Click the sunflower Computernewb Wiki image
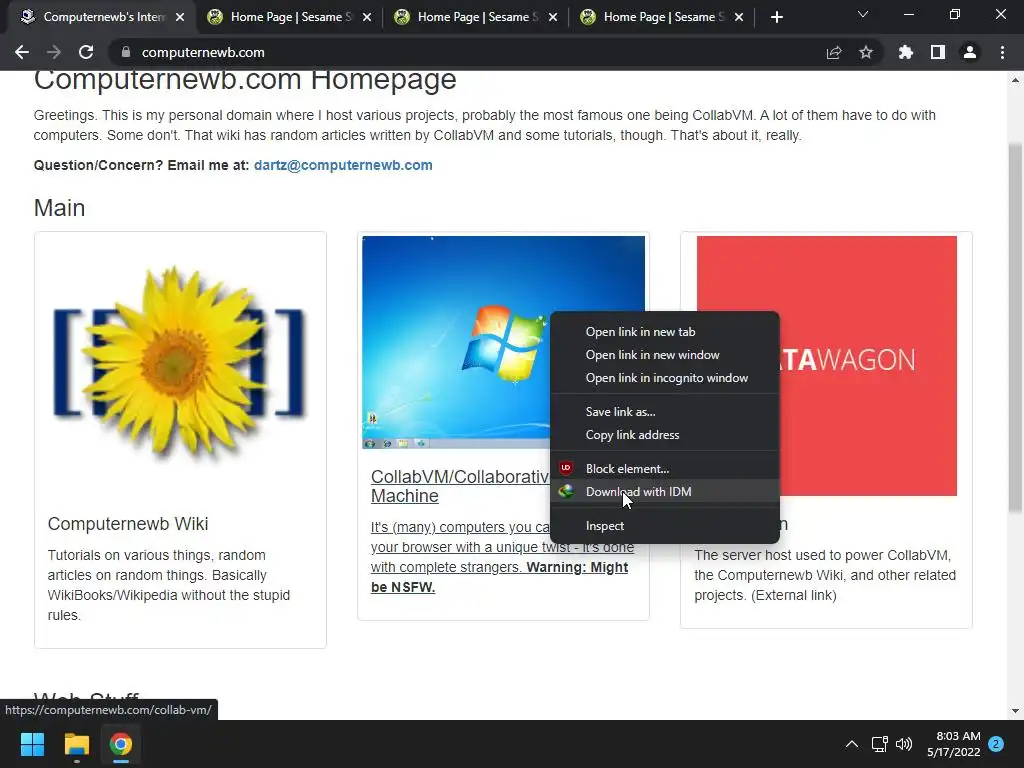Viewport: 1024px width, 768px height. (180, 362)
